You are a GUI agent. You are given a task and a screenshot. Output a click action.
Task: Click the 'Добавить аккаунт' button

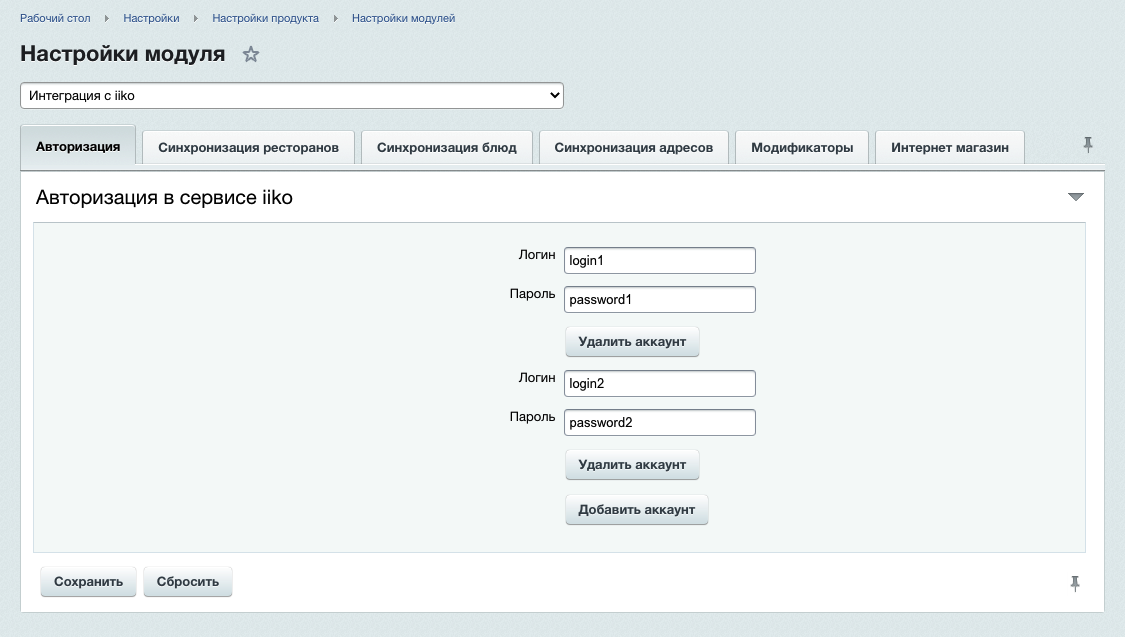[636, 509]
